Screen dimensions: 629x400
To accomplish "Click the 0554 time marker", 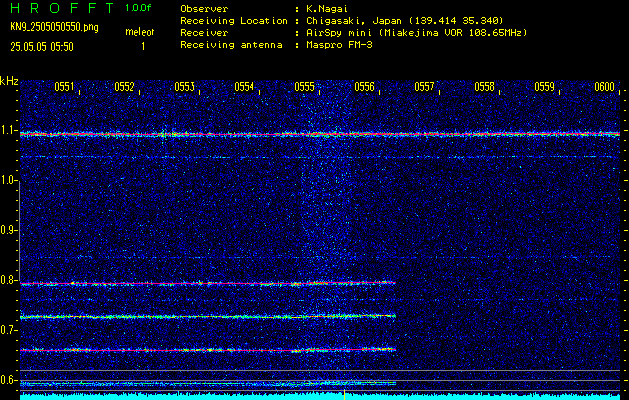I will pyautogui.click(x=244, y=87).
